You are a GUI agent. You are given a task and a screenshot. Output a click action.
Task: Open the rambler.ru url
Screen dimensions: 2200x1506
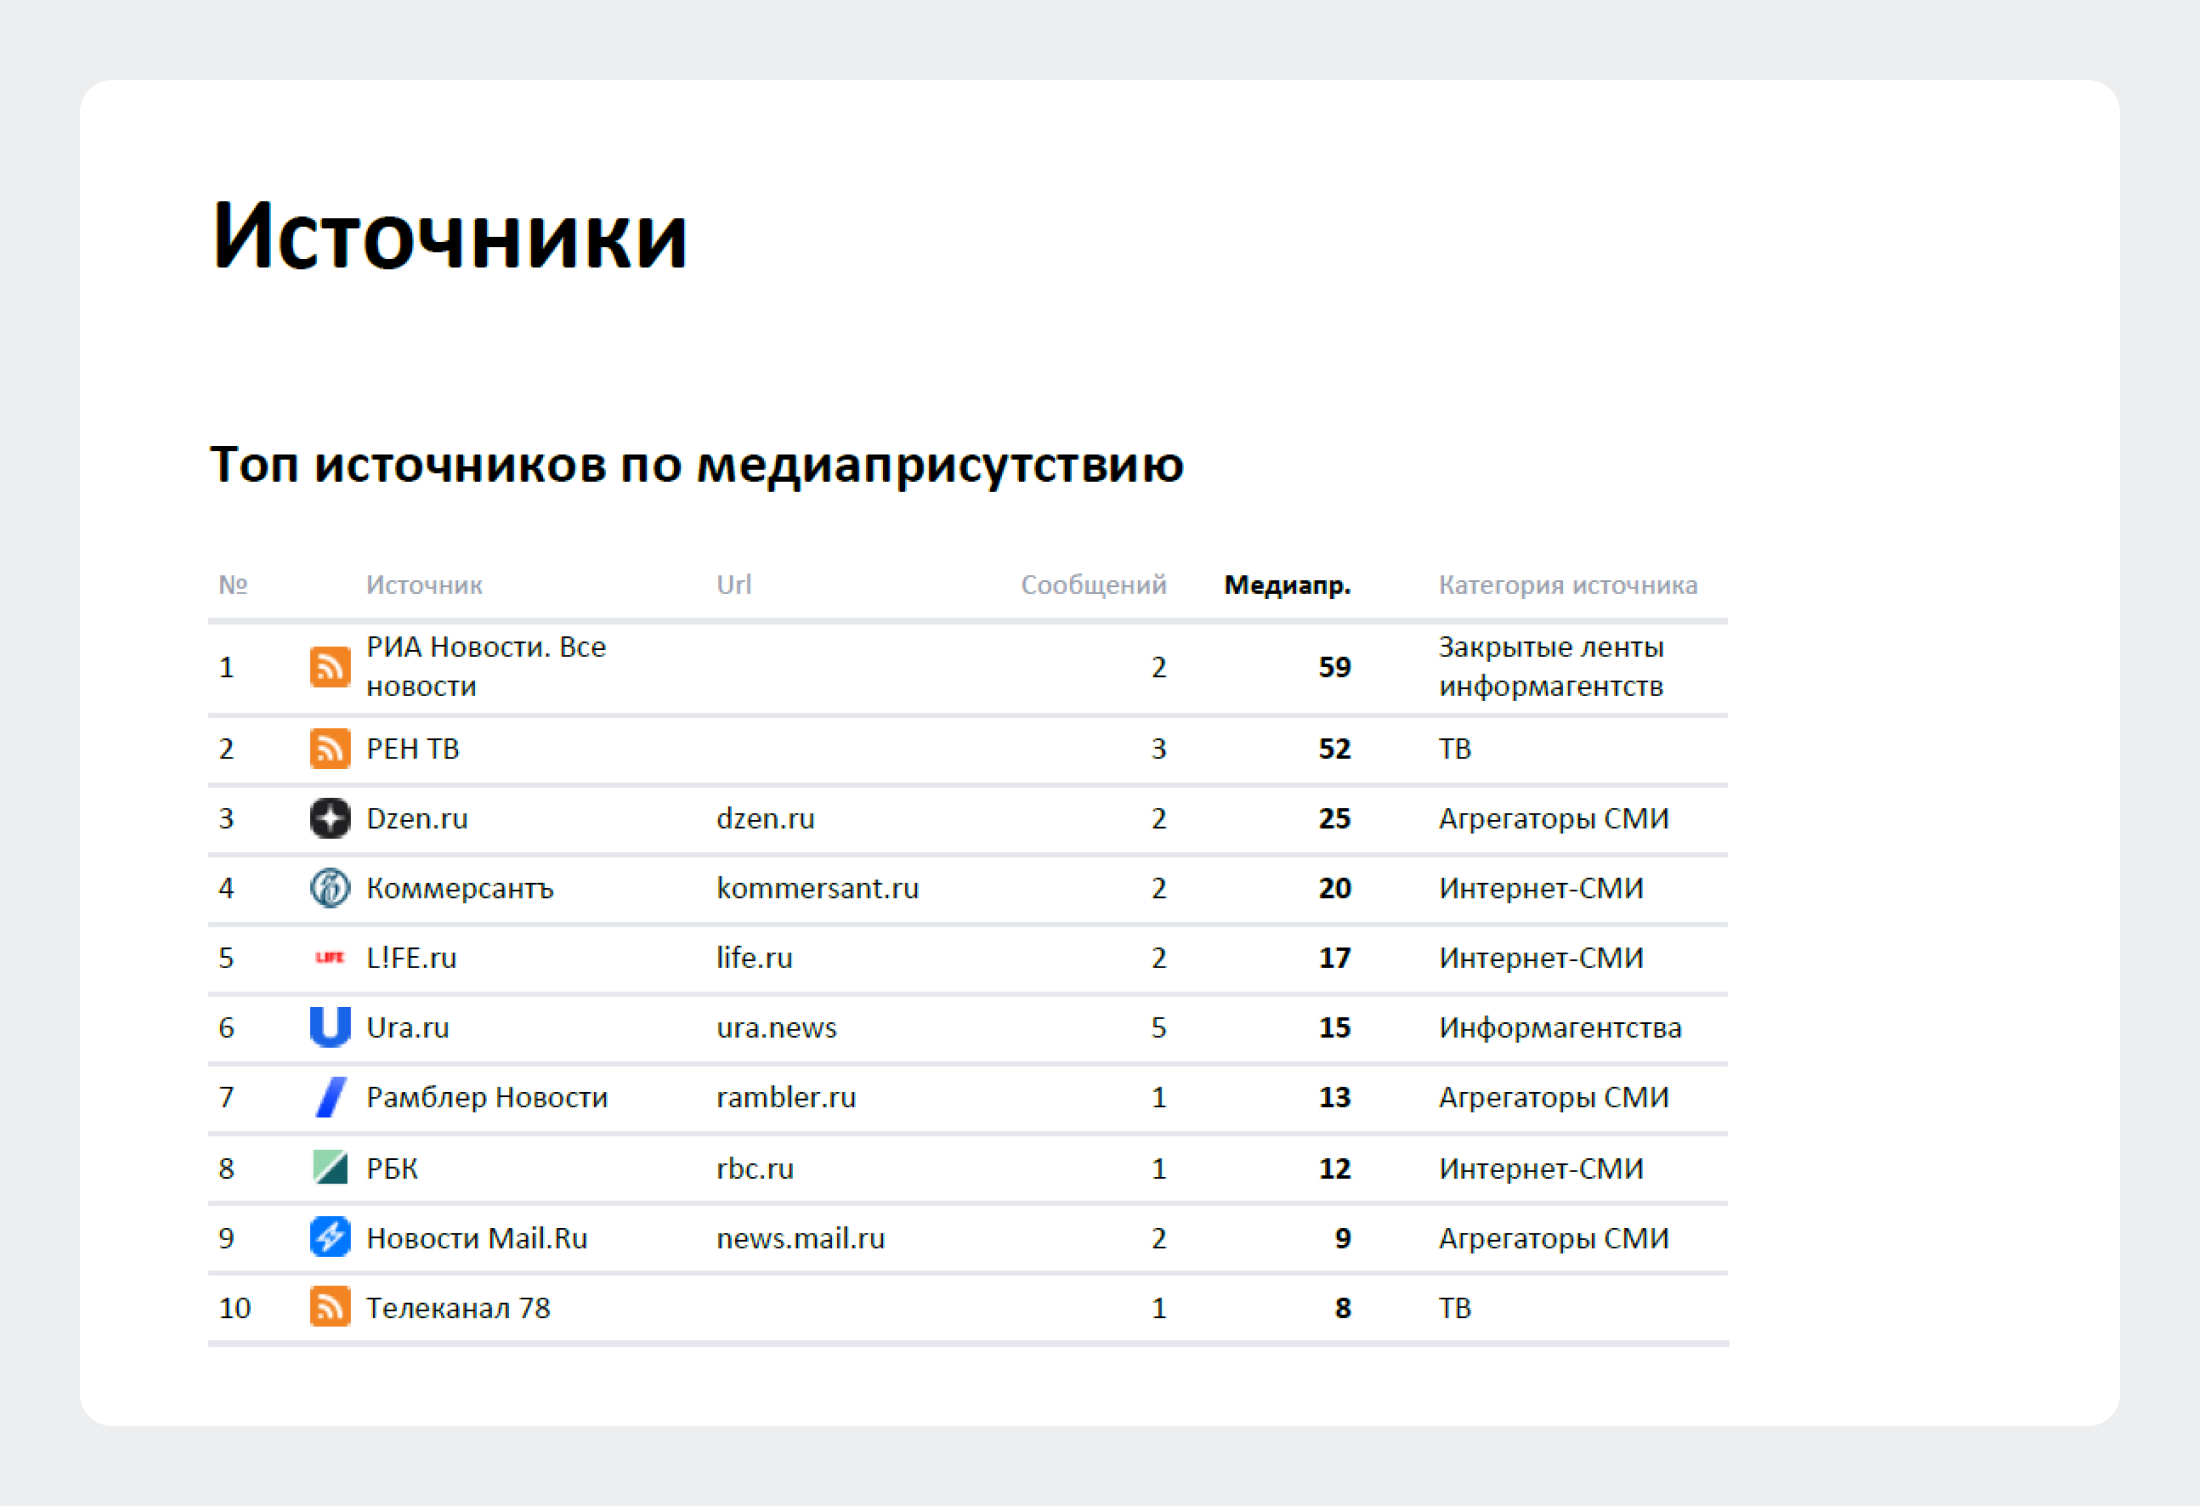click(x=786, y=1097)
